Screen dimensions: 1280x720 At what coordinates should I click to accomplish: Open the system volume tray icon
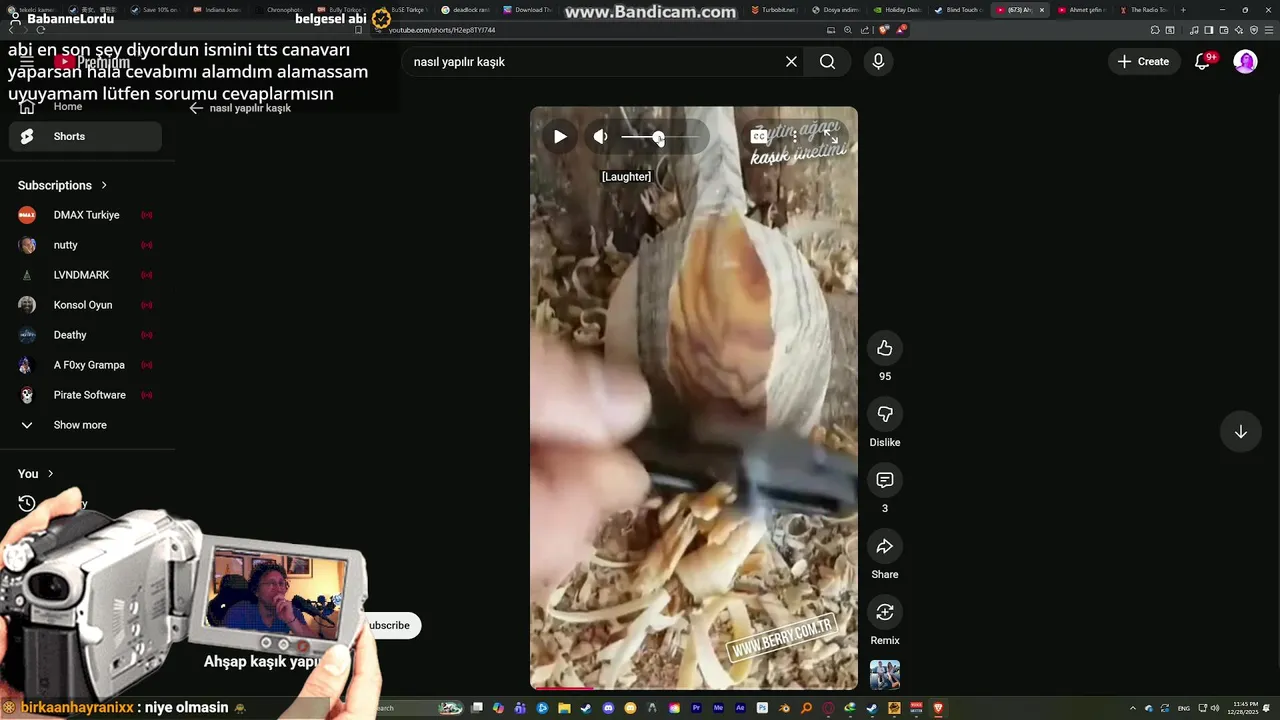(x=1215, y=708)
